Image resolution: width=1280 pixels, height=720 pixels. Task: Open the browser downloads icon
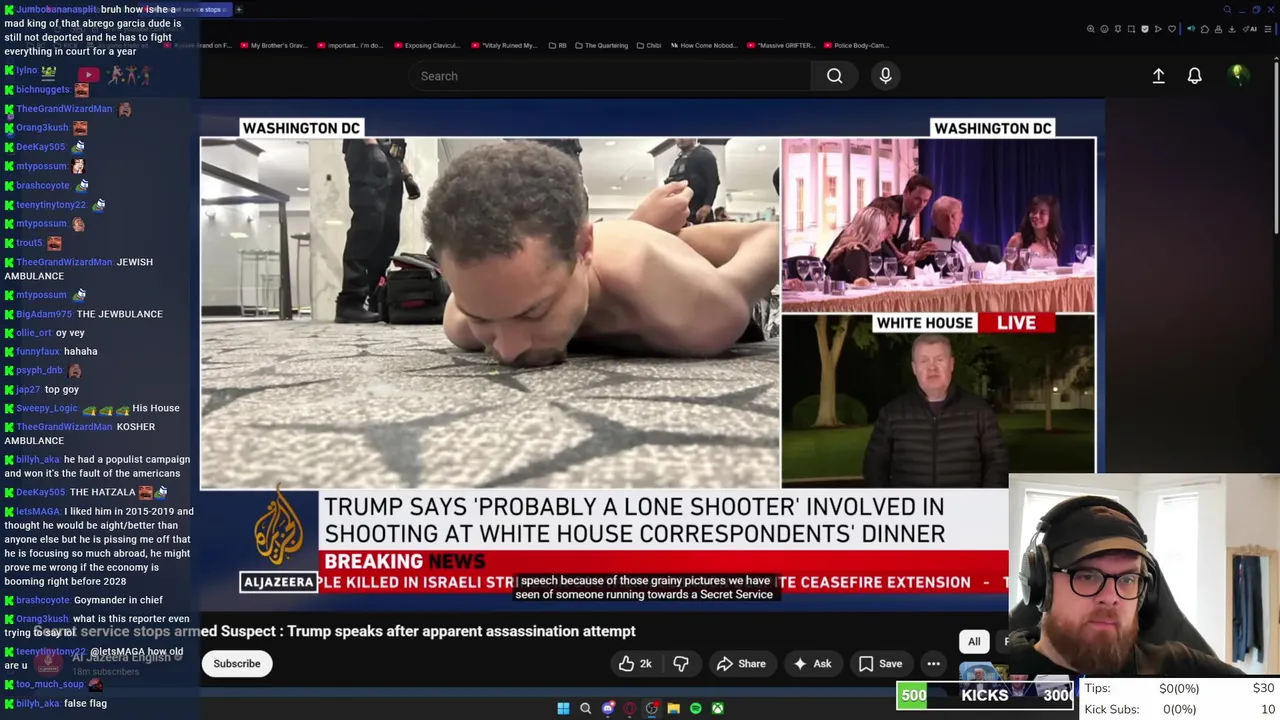coord(1232,29)
